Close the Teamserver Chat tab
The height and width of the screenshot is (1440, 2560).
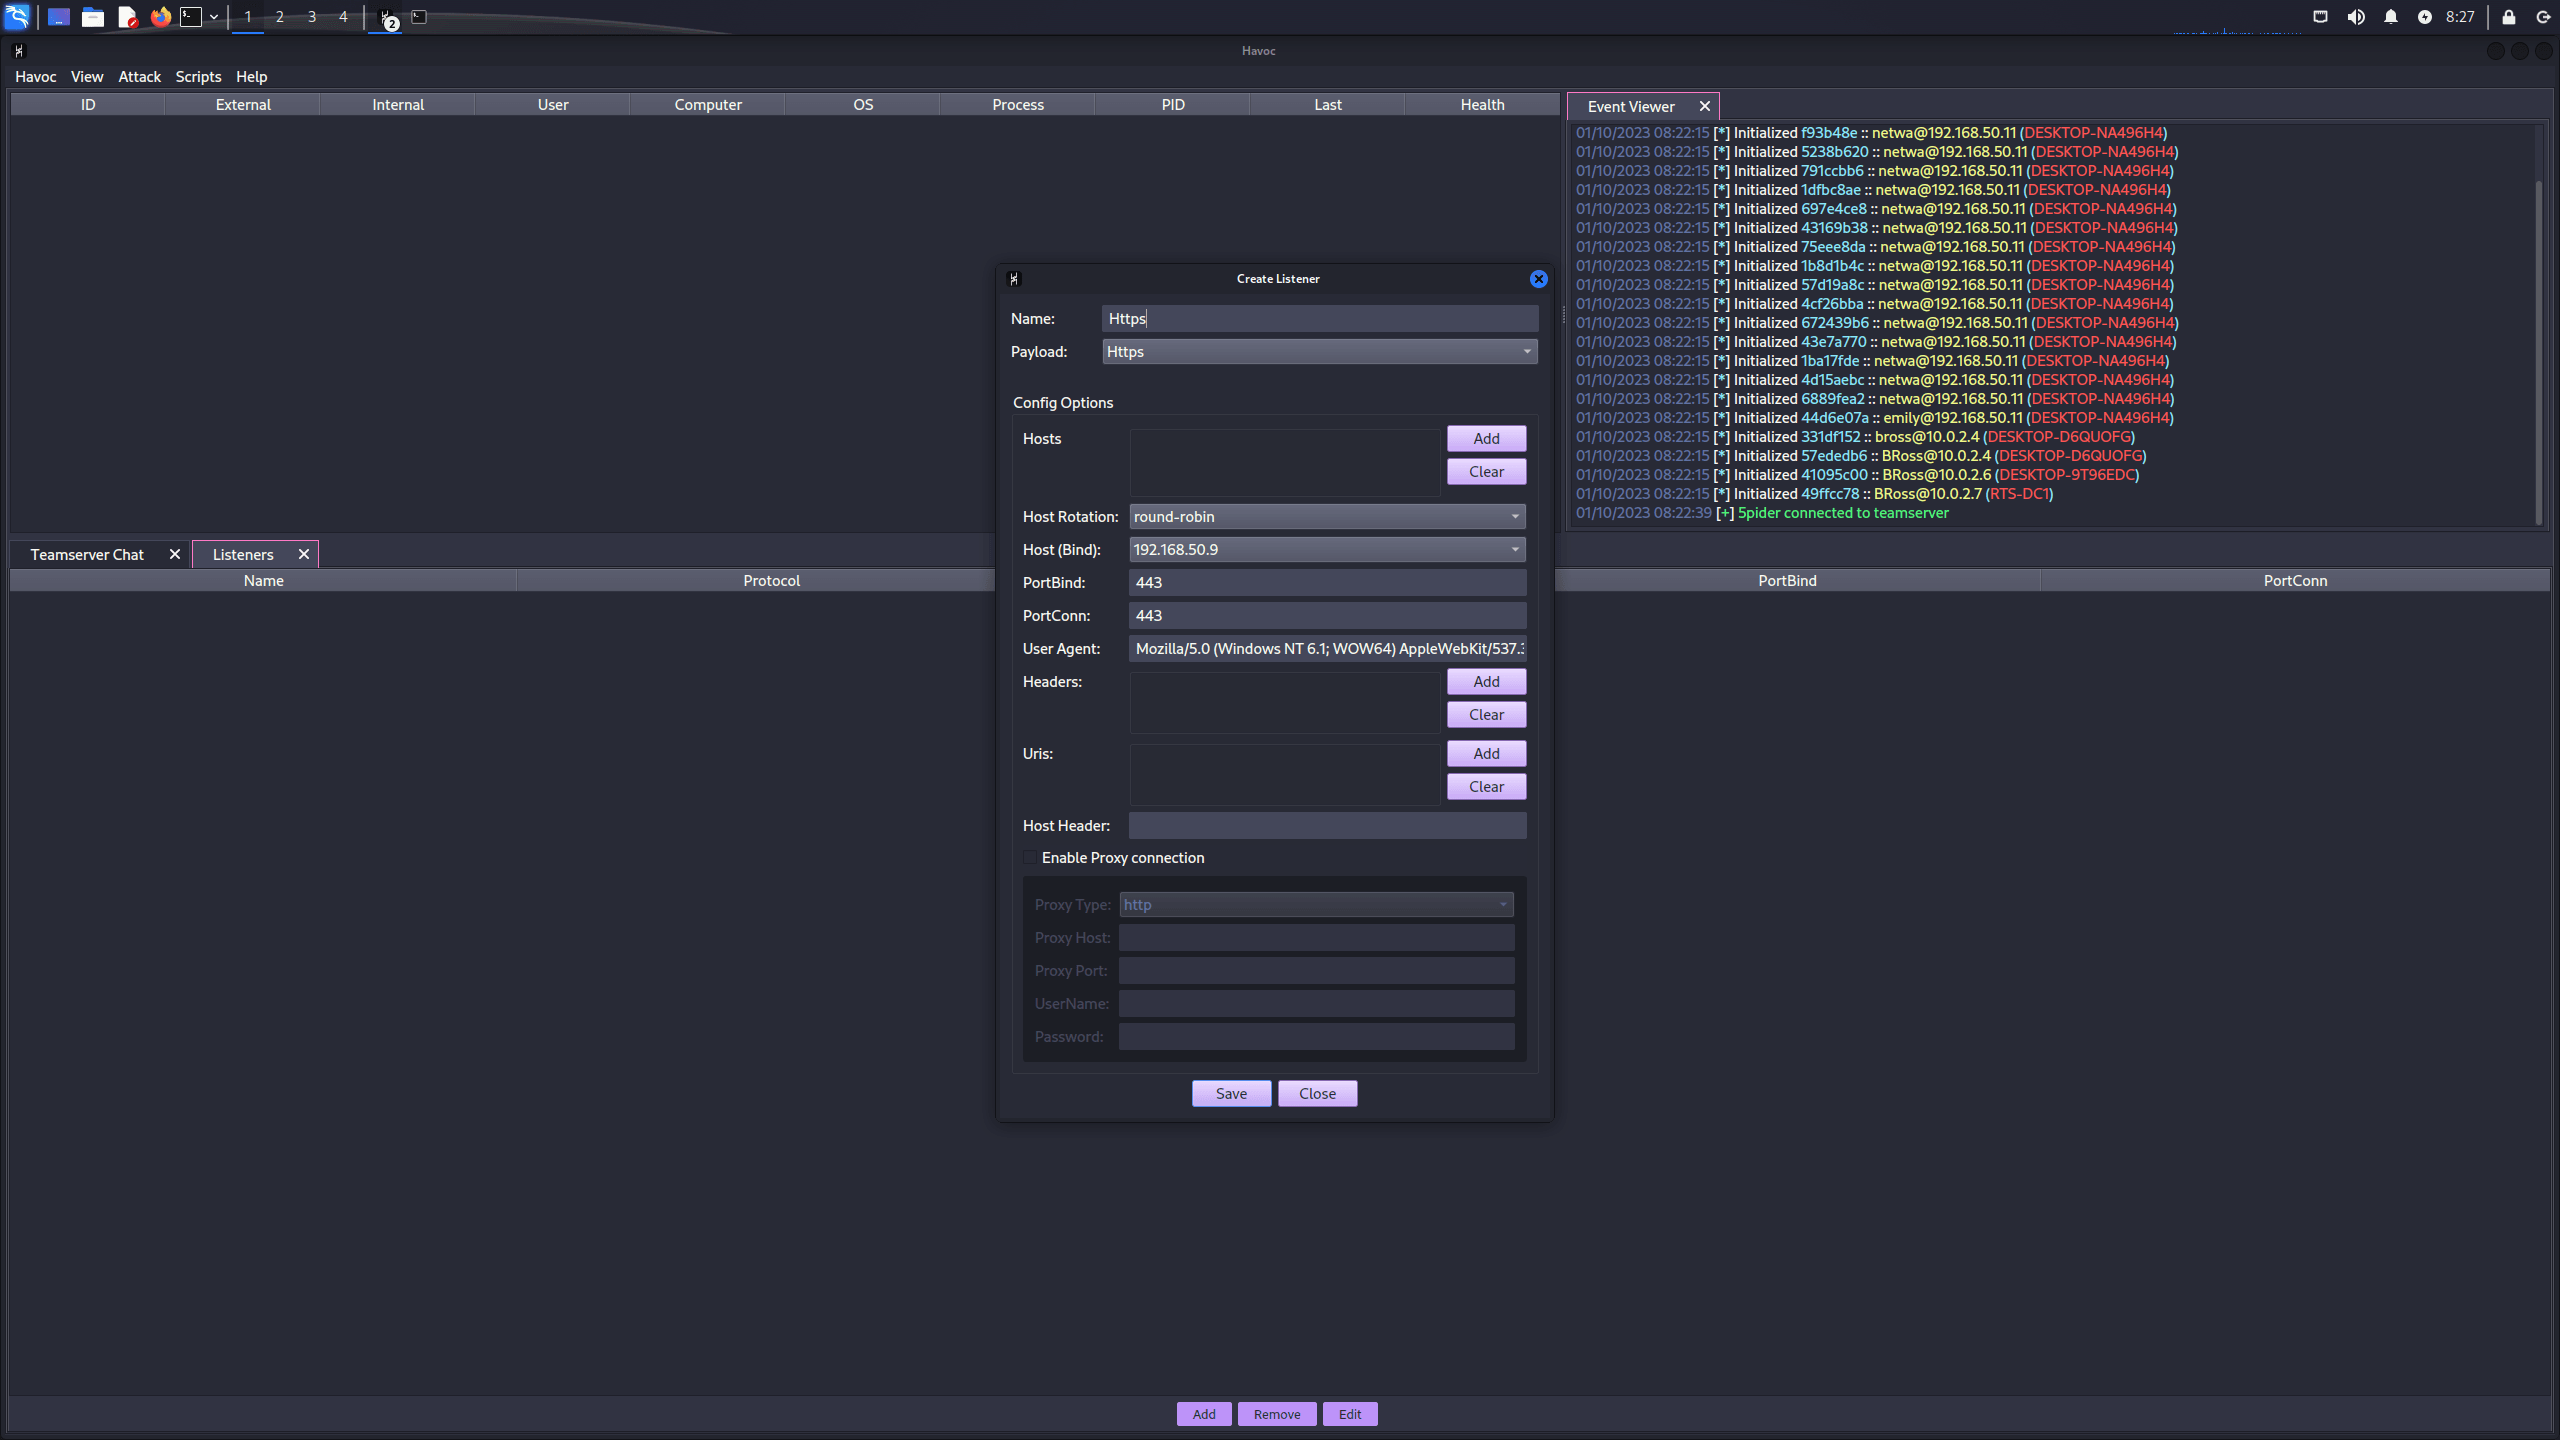175,554
